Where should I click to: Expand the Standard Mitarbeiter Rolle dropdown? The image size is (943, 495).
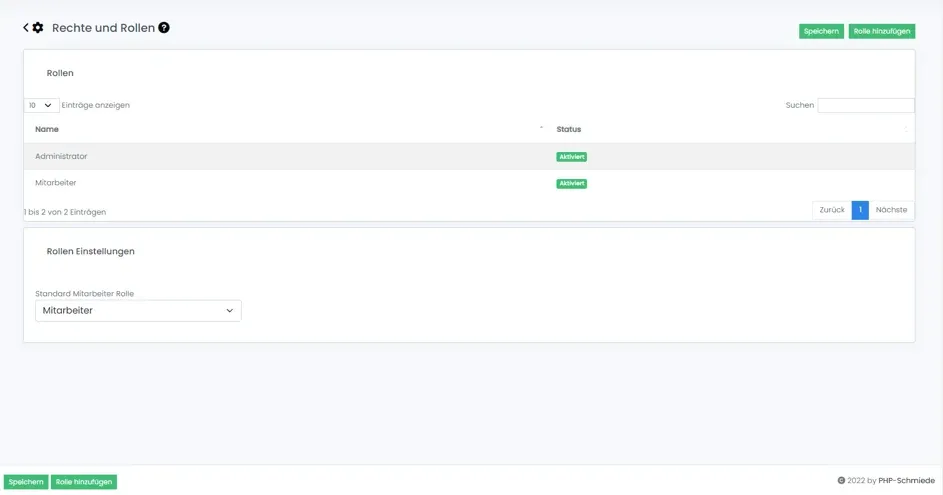[138, 311]
